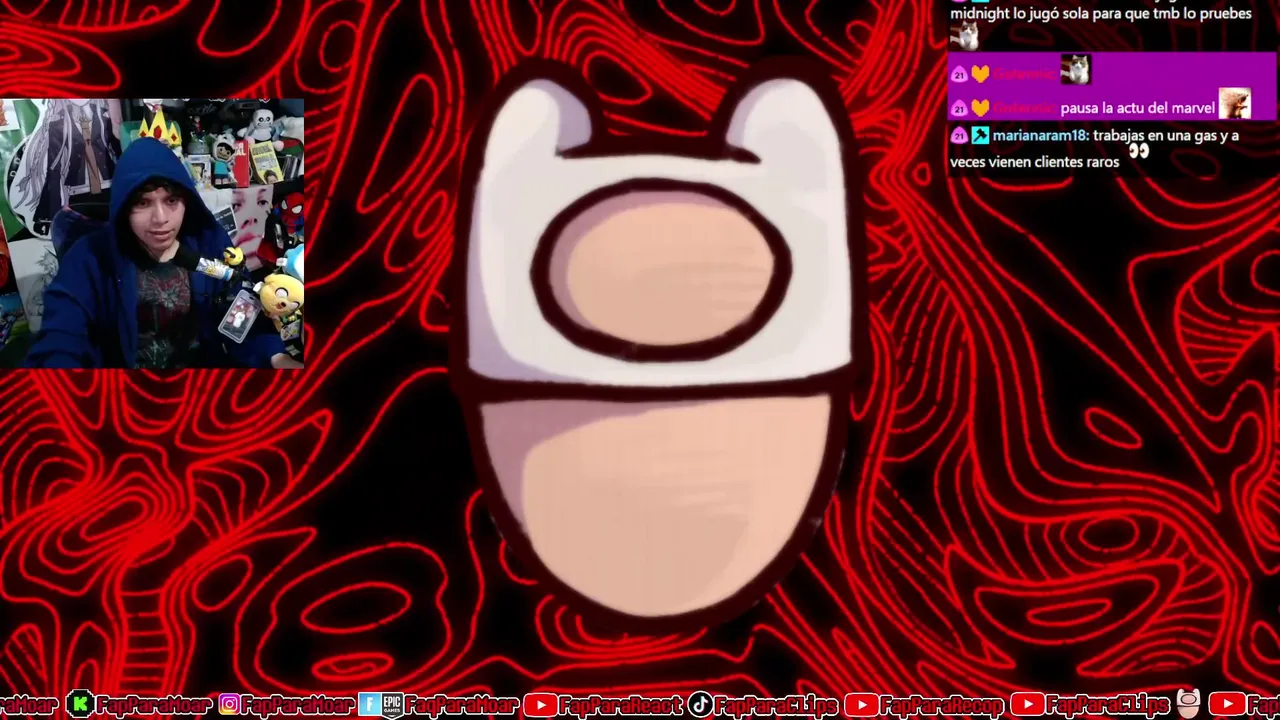Click the FapParaMoar handle next to the Instagram logo
The image size is (1280, 720).
tap(298, 705)
